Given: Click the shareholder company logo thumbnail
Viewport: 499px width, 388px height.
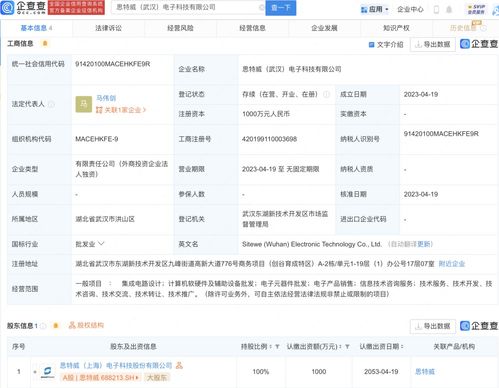Looking at the screenshot, I should coord(47,372).
